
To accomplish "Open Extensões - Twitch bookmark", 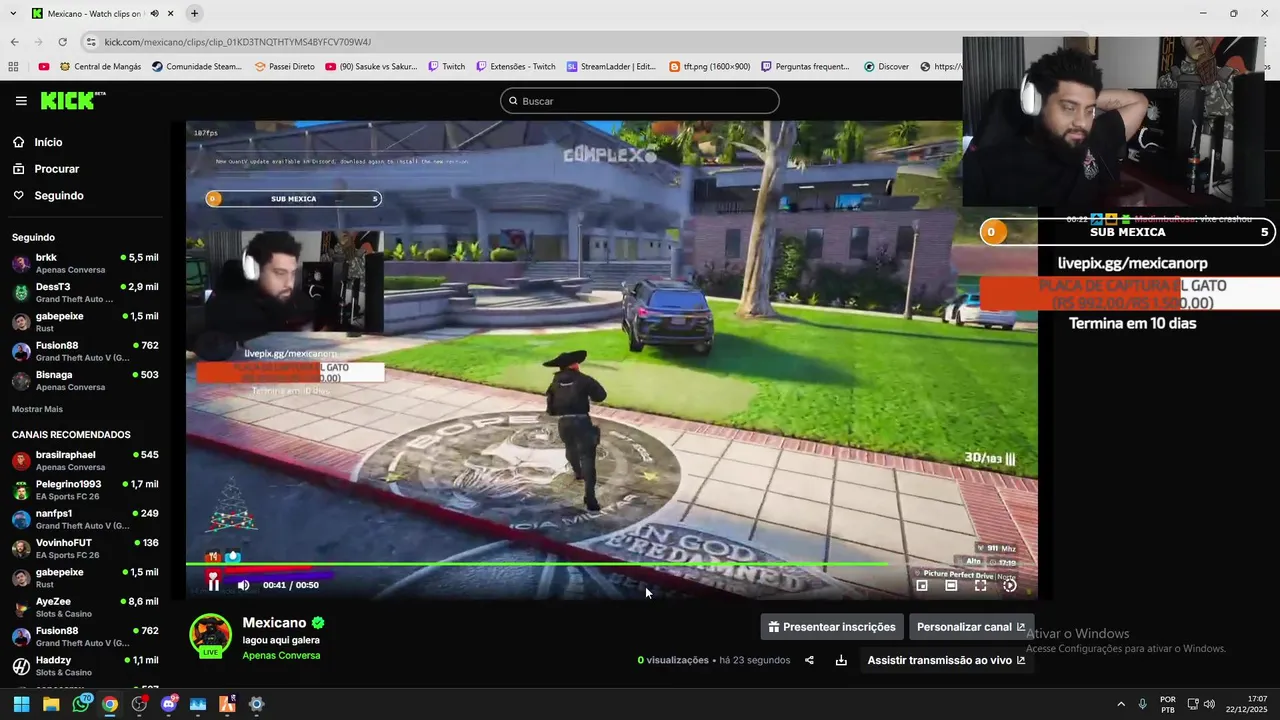I will click(x=516, y=67).
